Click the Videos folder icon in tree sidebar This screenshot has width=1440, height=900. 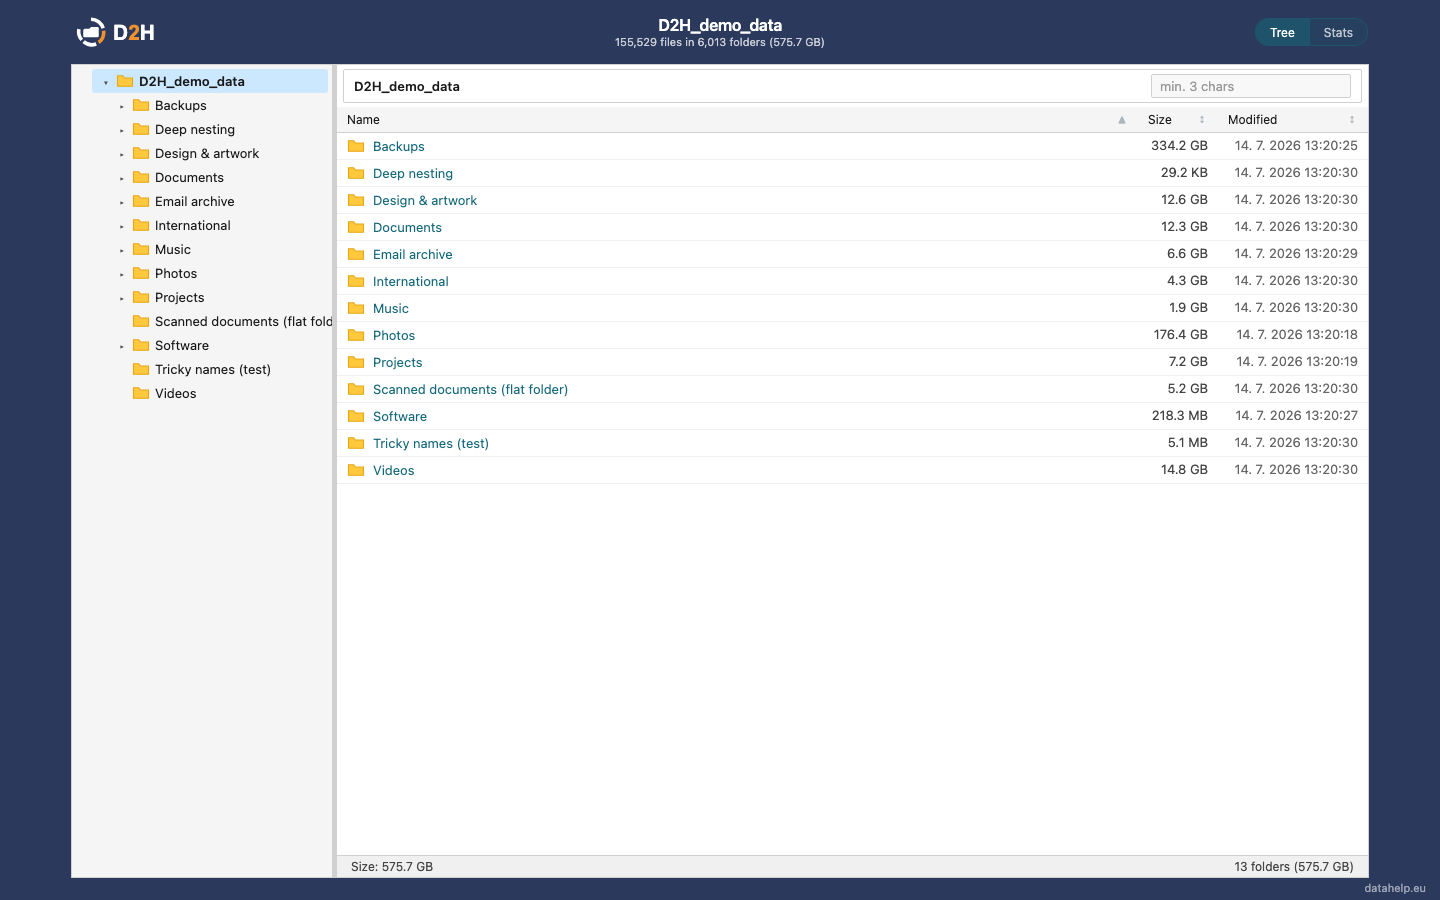tap(141, 393)
